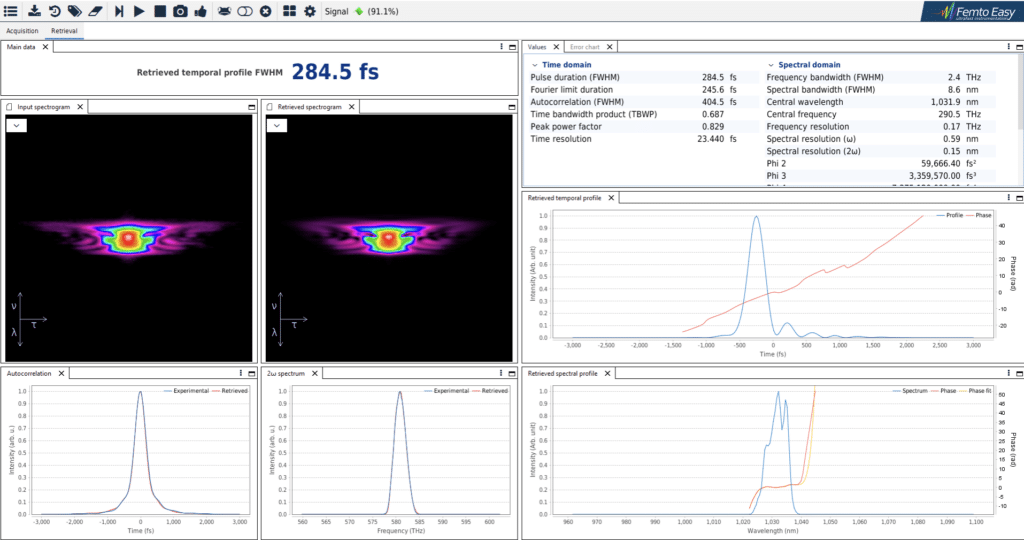Toggle Retrieved legend in Autocorrelation chart
The width and height of the screenshot is (1024, 540).
230,390
